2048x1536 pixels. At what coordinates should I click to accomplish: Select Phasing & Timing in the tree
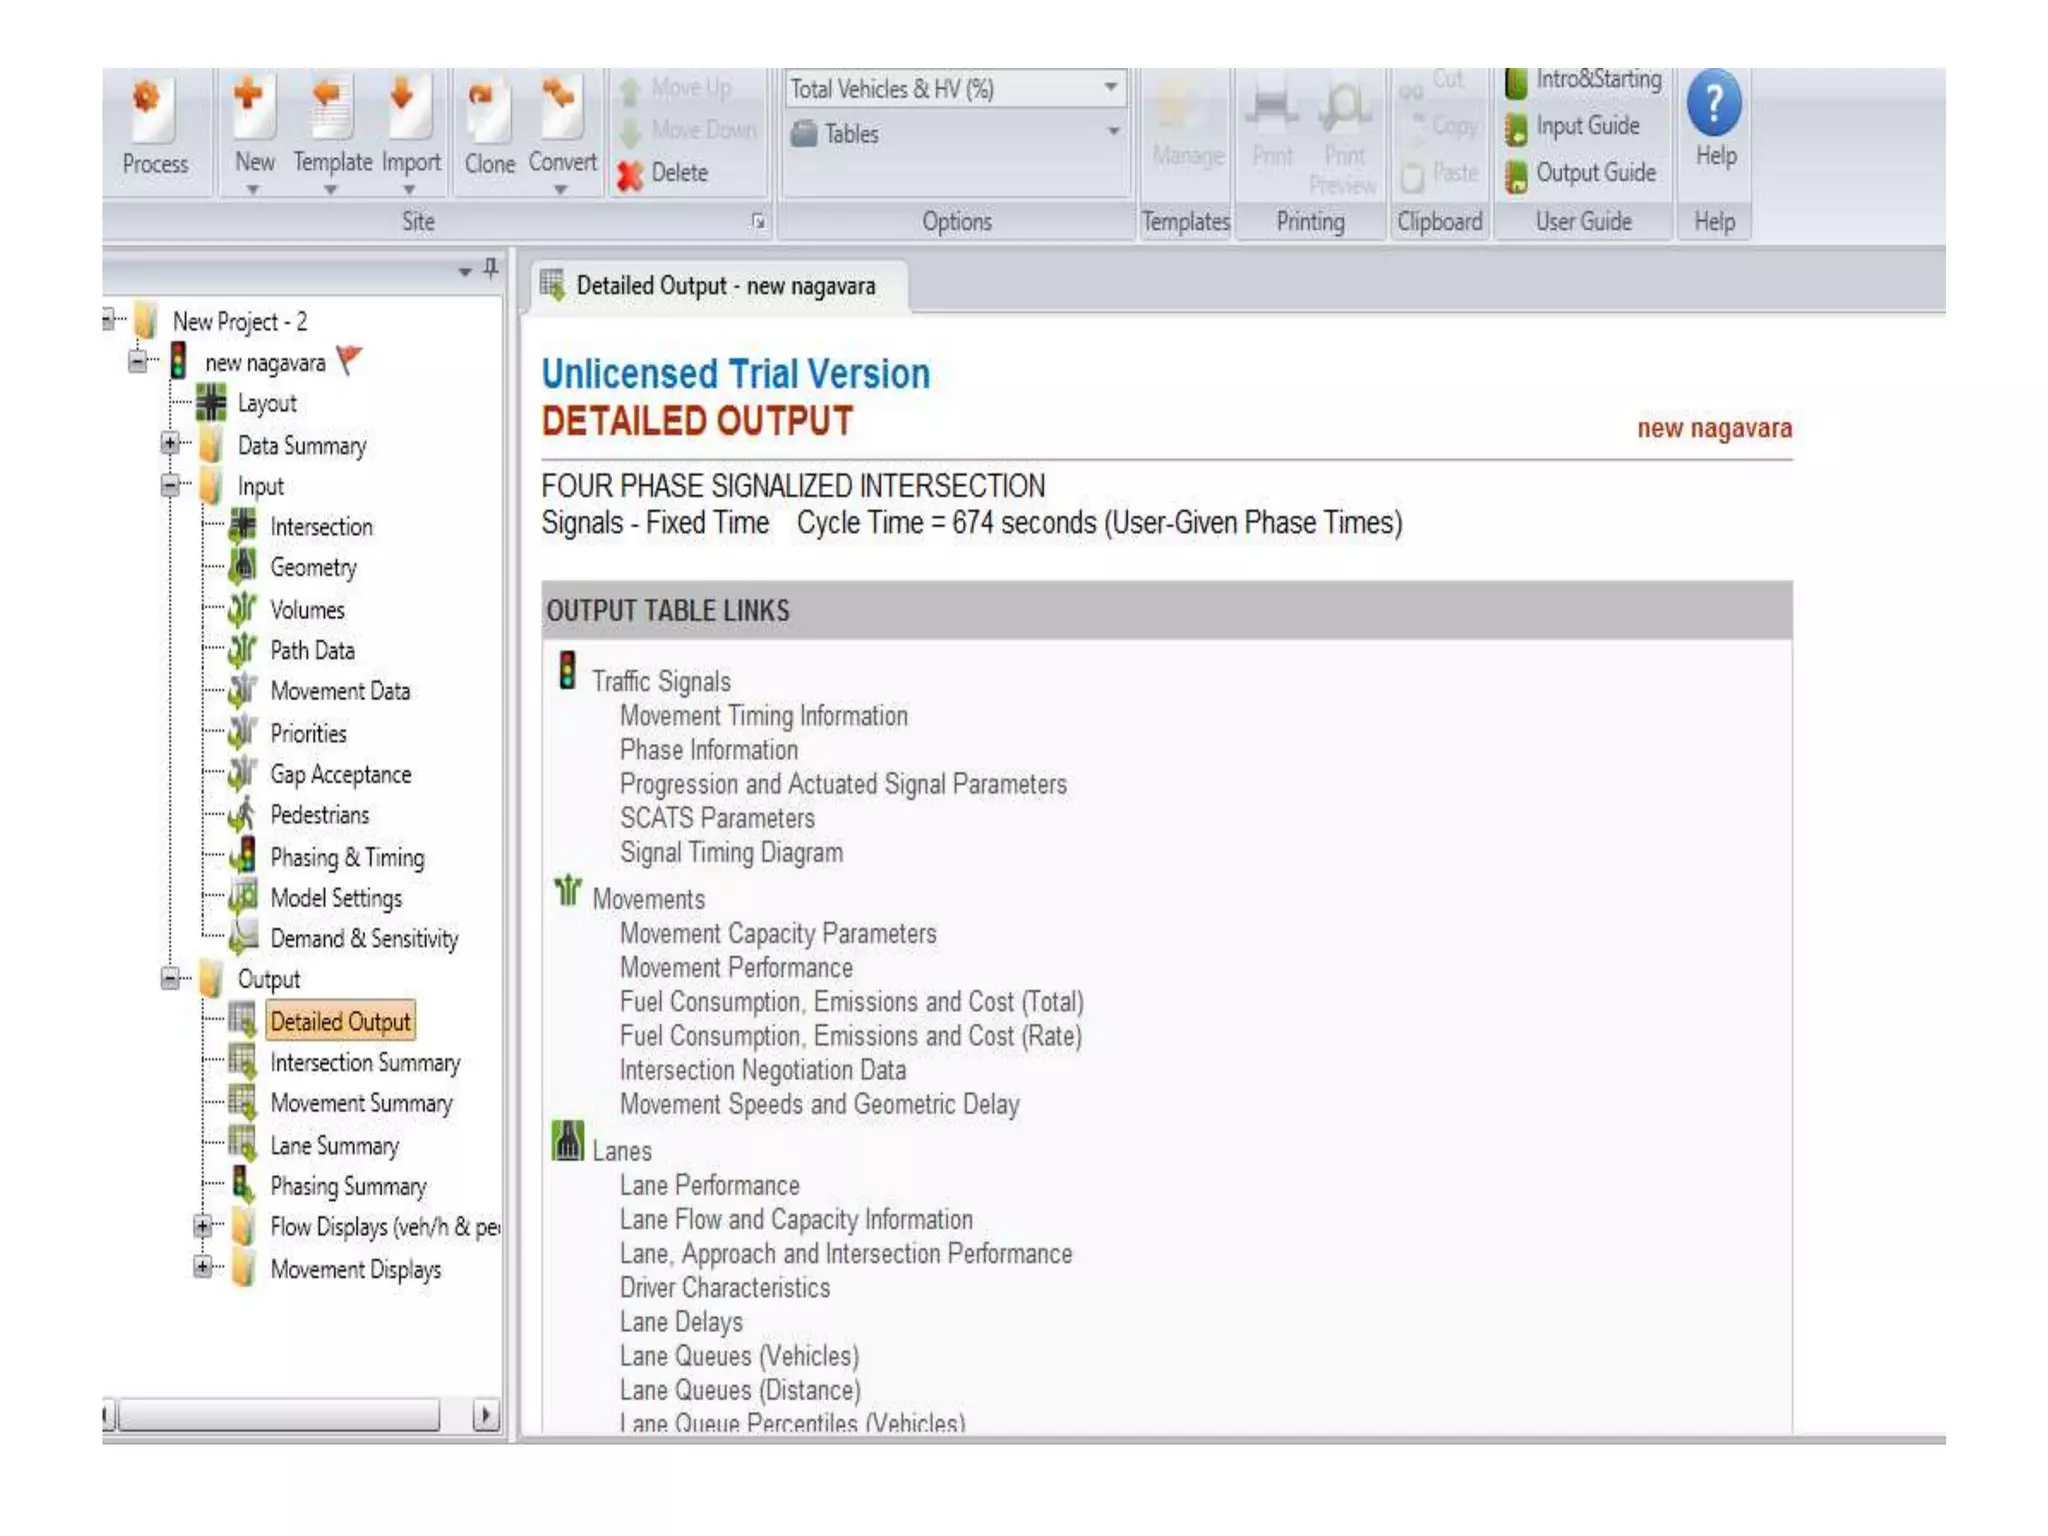346,857
